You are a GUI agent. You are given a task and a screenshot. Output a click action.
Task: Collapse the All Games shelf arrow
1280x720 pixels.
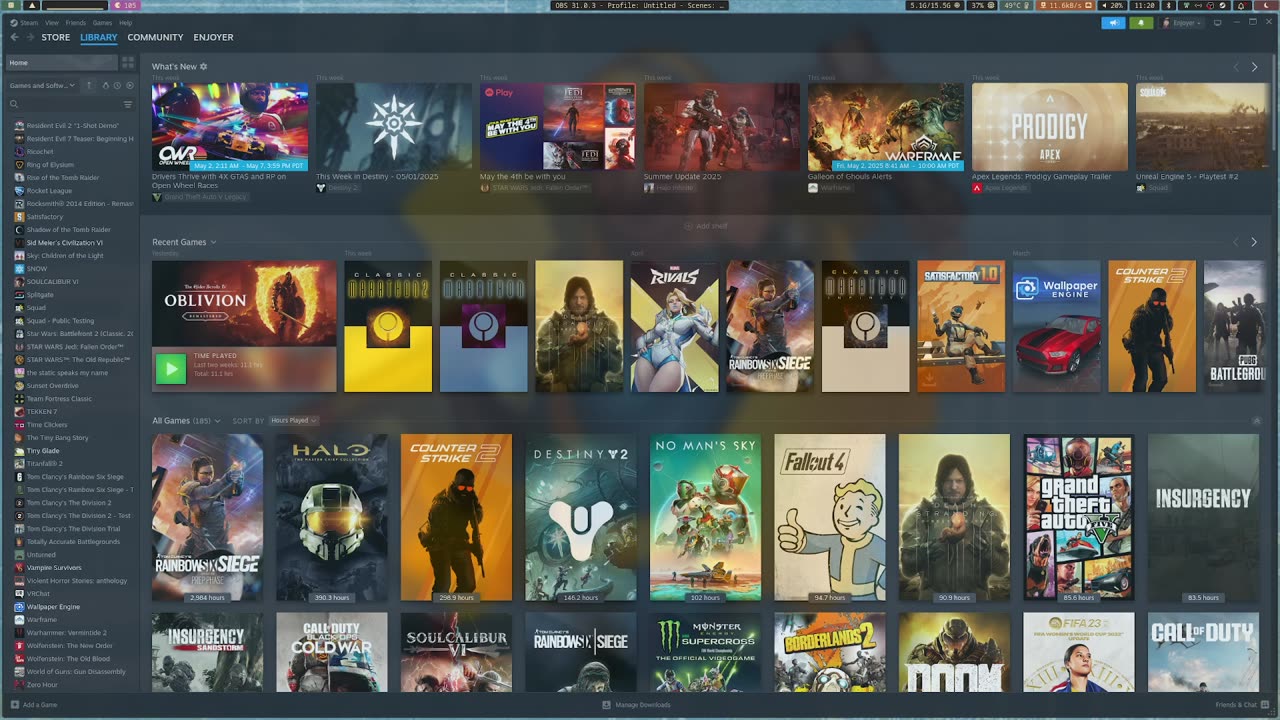(1257, 421)
